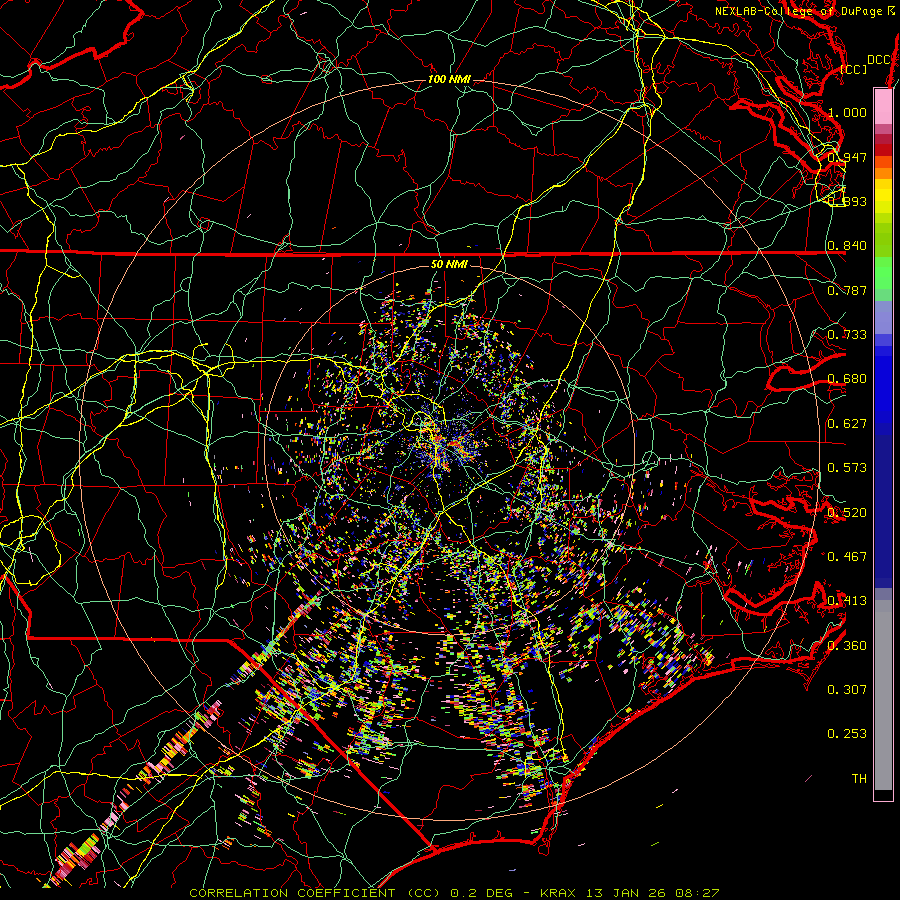Select the 0.307 value on the color scale

[x=847, y=689]
